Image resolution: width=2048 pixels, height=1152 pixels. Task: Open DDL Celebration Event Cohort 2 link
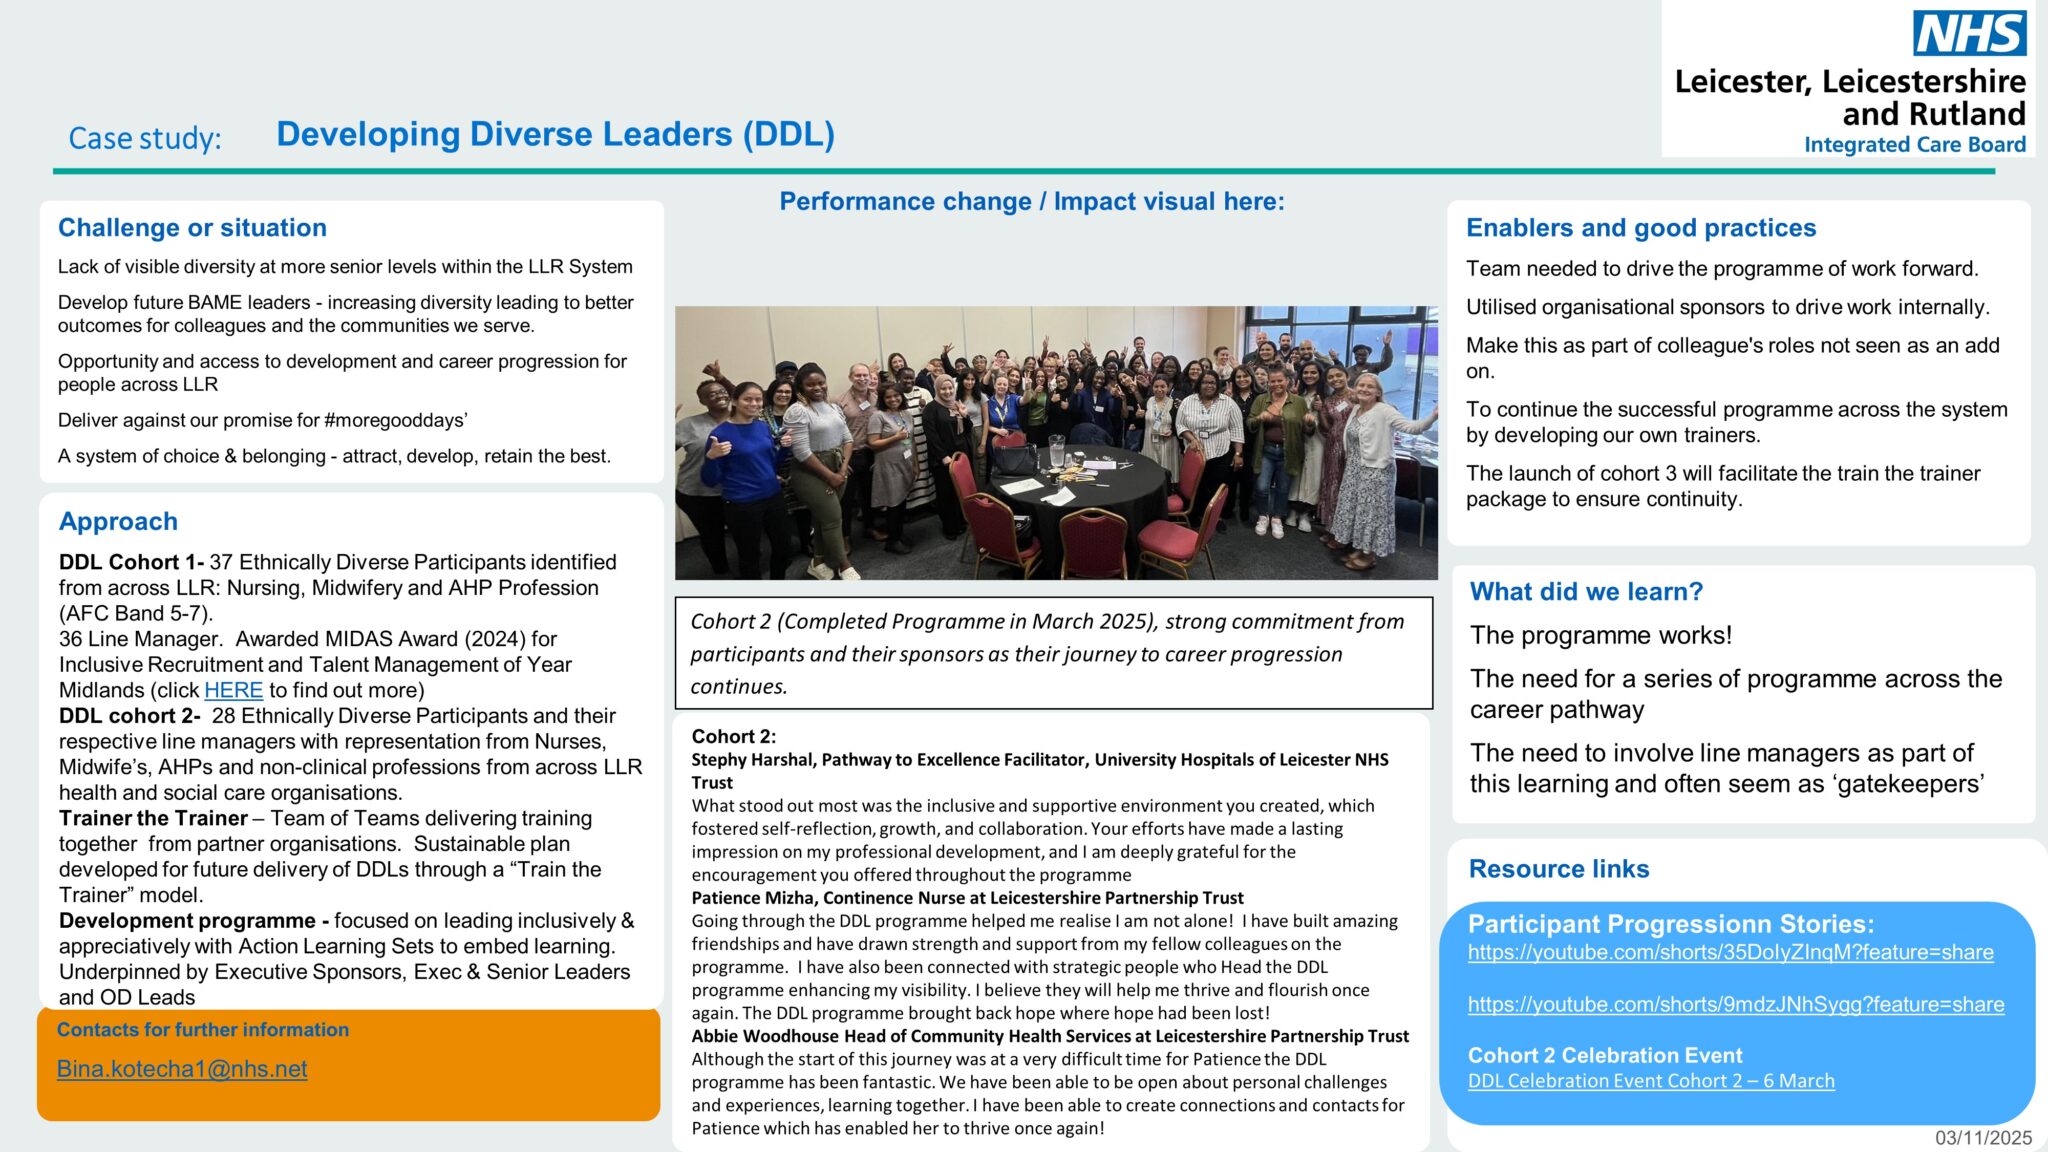point(1650,1081)
